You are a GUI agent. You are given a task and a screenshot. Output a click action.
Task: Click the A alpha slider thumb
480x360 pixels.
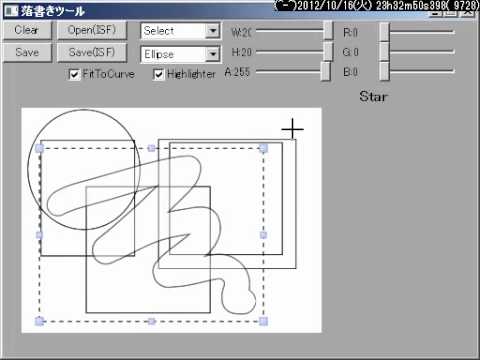point(325,71)
